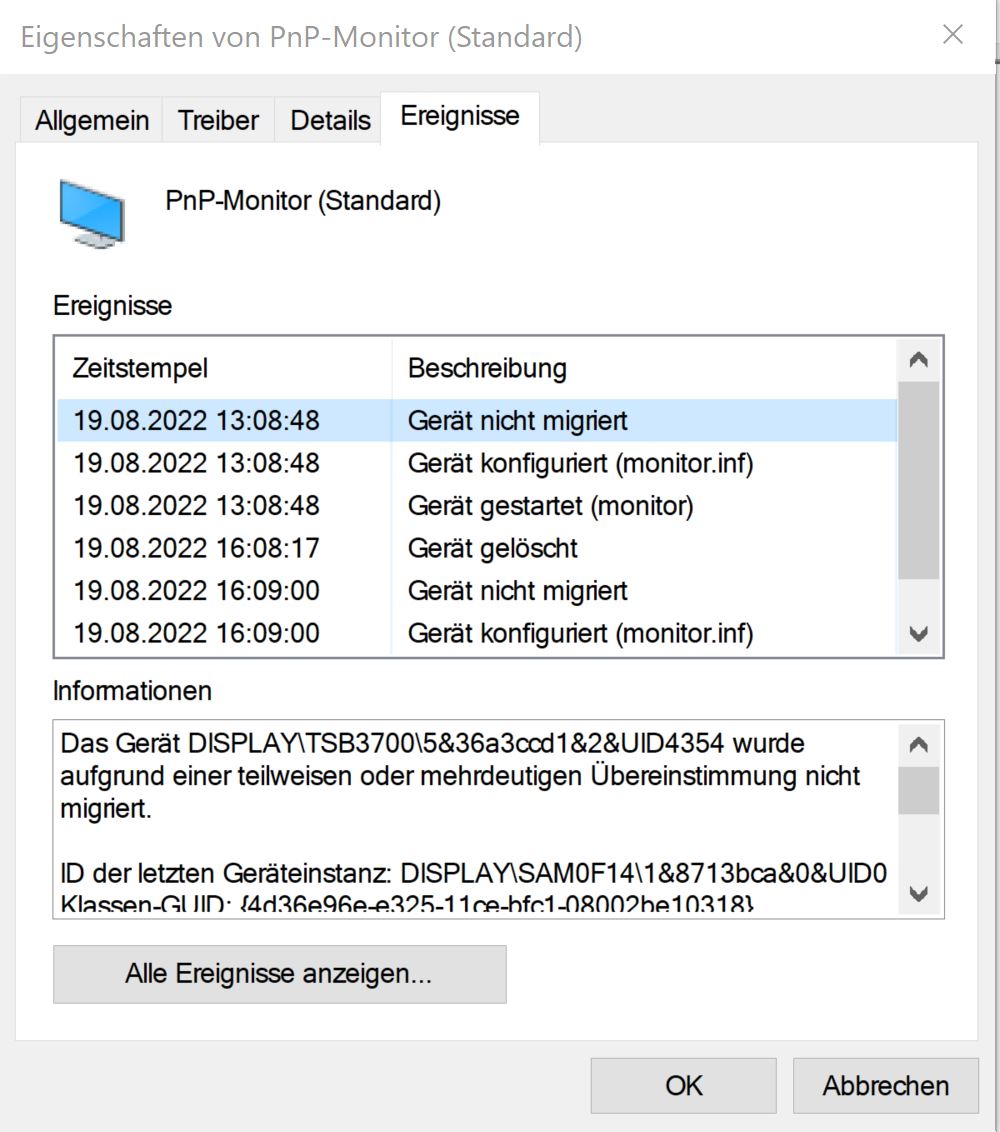The image size is (1000, 1132).
Task: Click the events list scroll-down arrow
Action: point(918,634)
